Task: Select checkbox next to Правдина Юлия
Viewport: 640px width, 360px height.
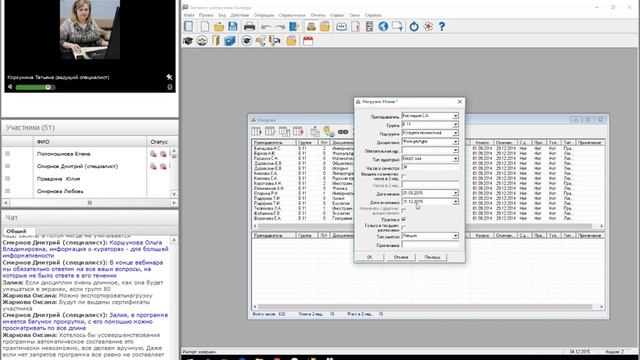Action: 7,178
